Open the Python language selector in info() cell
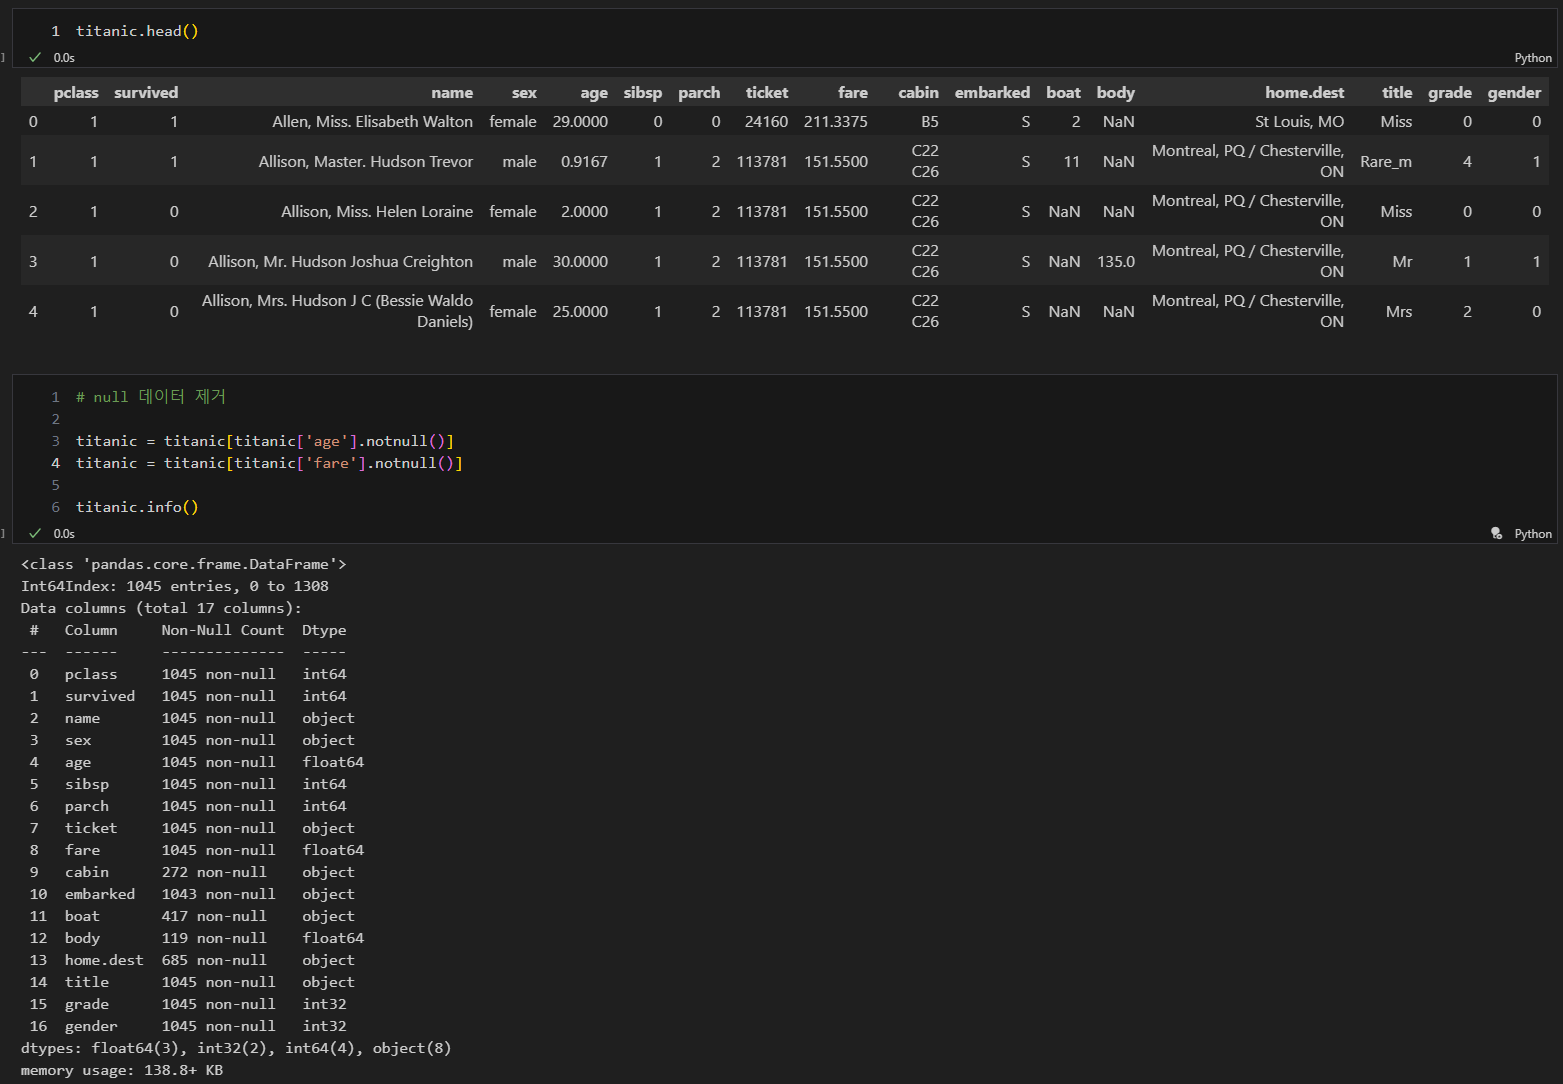Screen dimensions: 1563x1084 1533,534
